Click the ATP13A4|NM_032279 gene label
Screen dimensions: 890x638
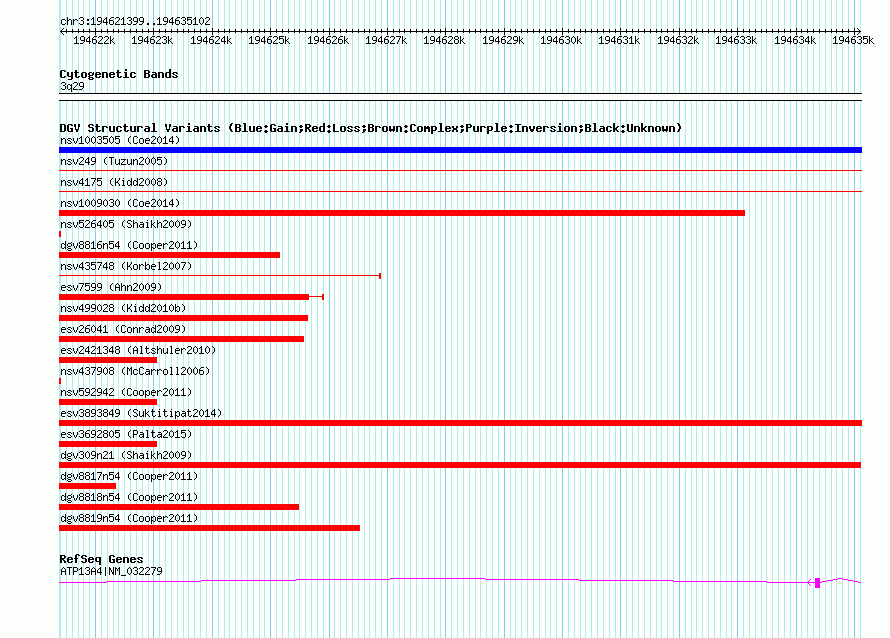coord(111,571)
